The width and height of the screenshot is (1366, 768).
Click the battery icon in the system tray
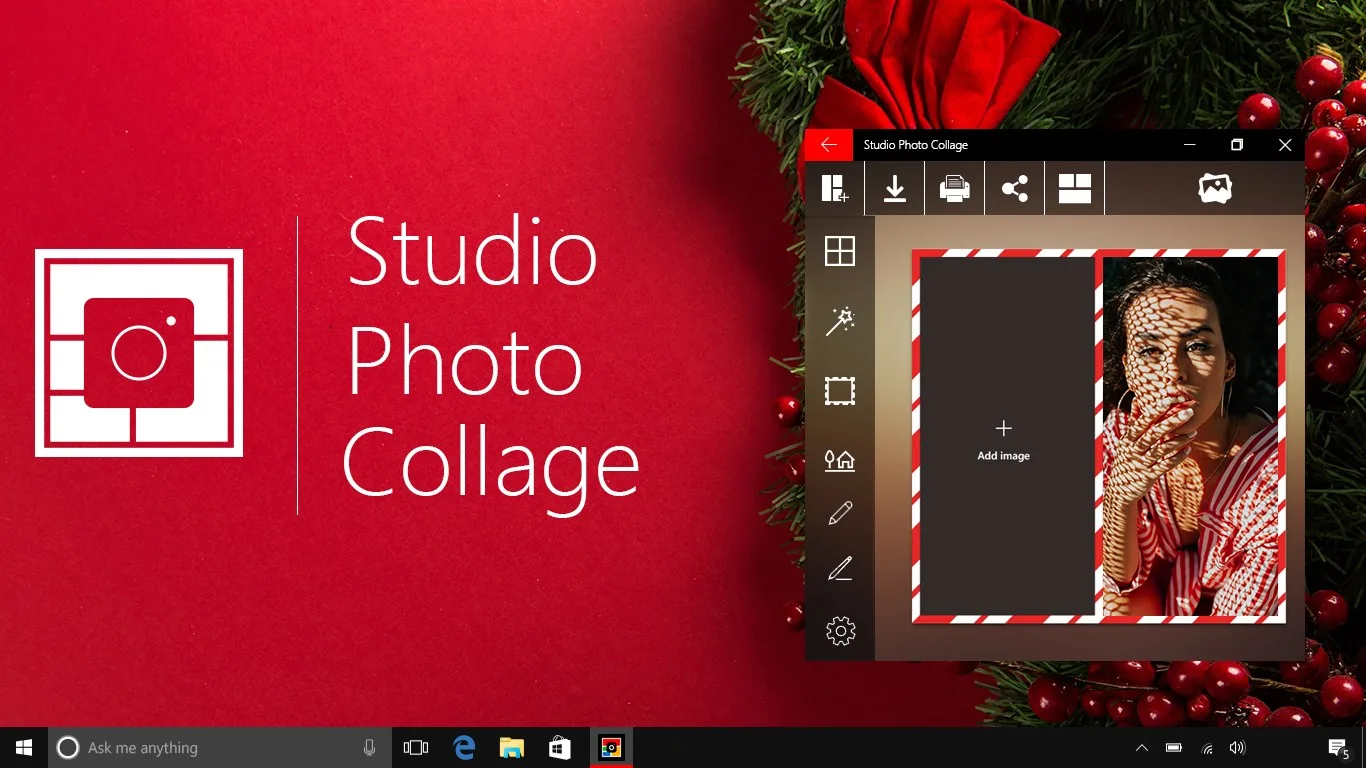coord(1174,747)
